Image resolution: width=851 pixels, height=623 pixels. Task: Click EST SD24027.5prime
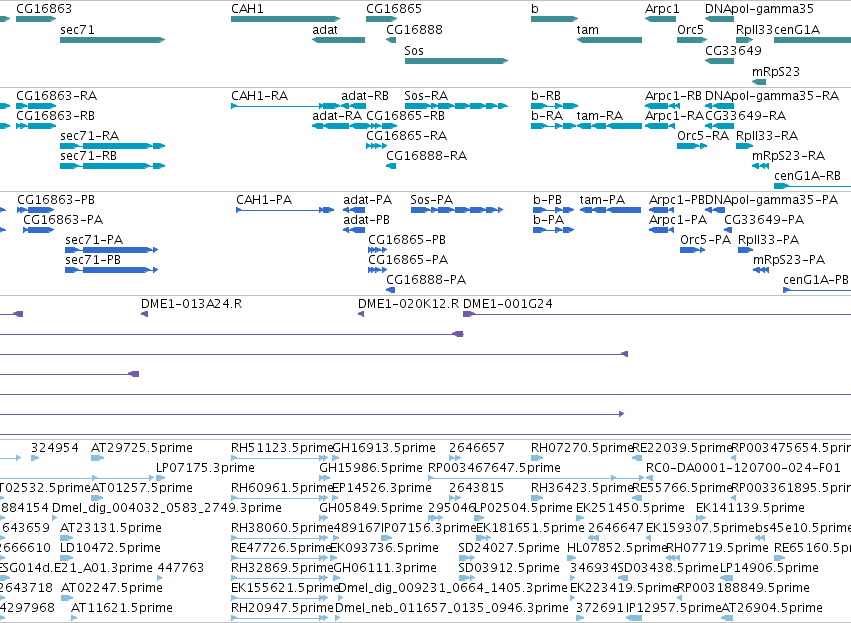pos(466,558)
